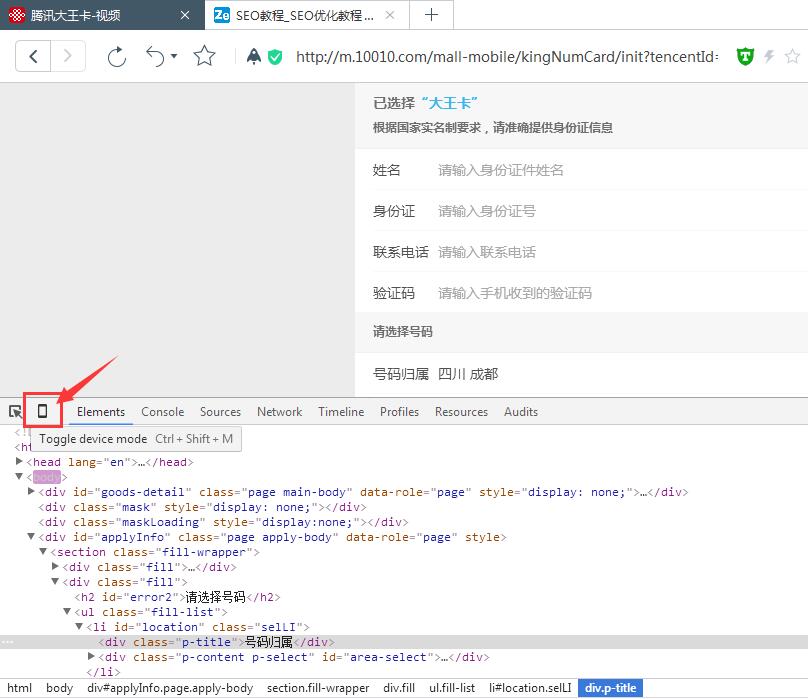Collapse the applyInfo div node
Screen dimensions: 808x699
tap(32, 537)
